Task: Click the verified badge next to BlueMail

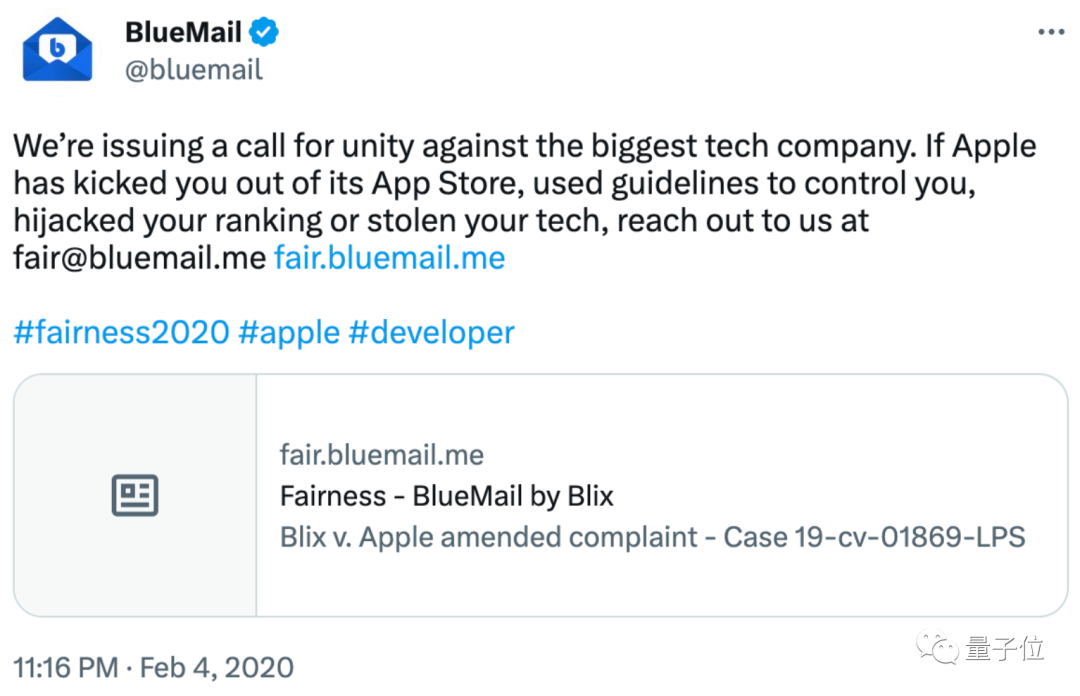Action: (264, 32)
